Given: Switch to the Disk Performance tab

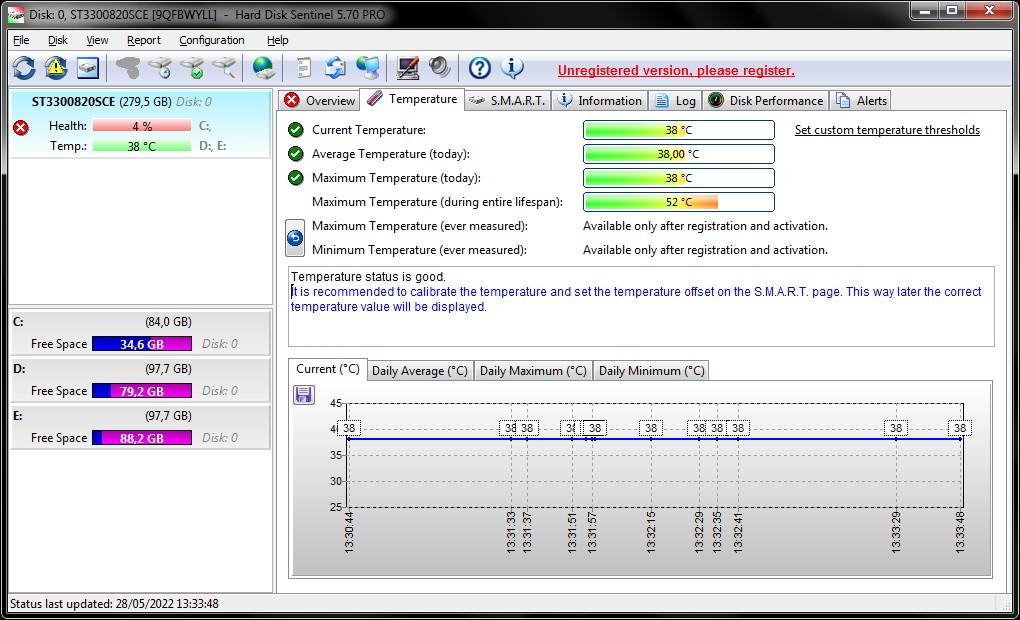Looking at the screenshot, I should click(766, 100).
